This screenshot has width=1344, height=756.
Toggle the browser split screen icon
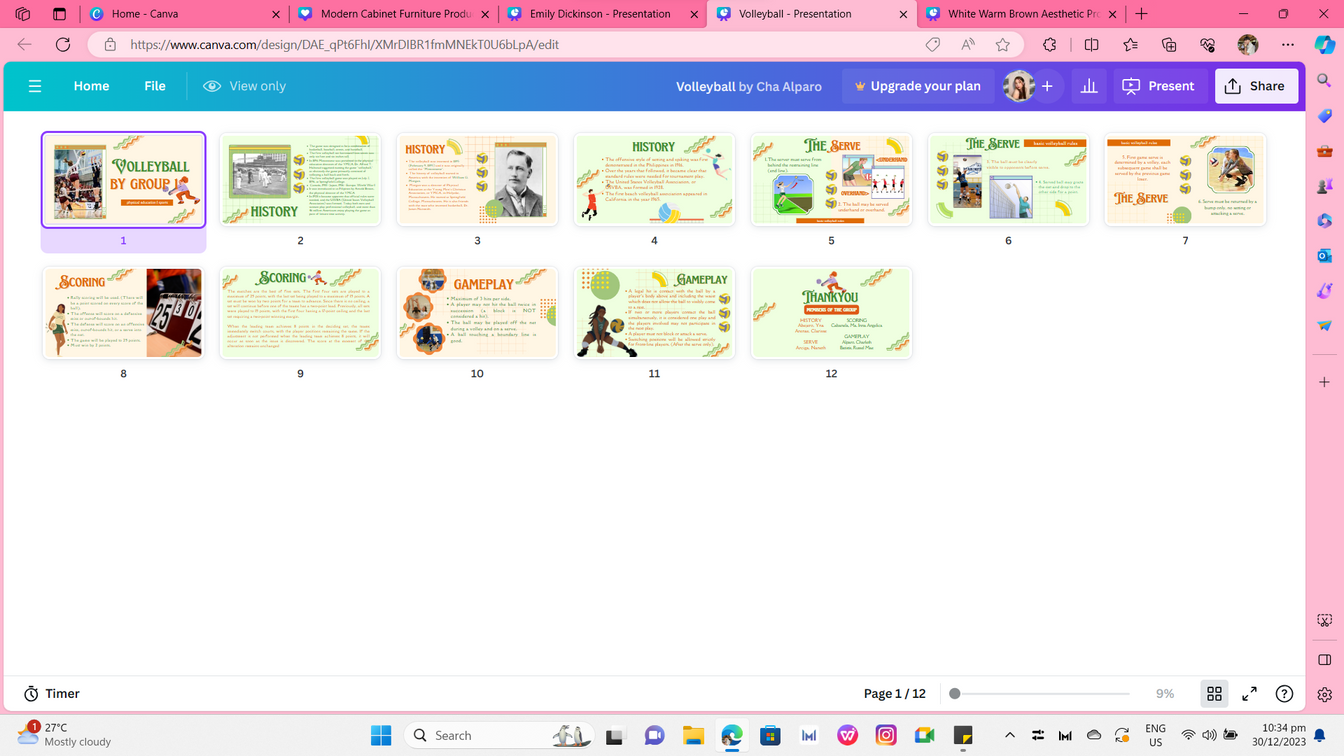coord(1091,44)
